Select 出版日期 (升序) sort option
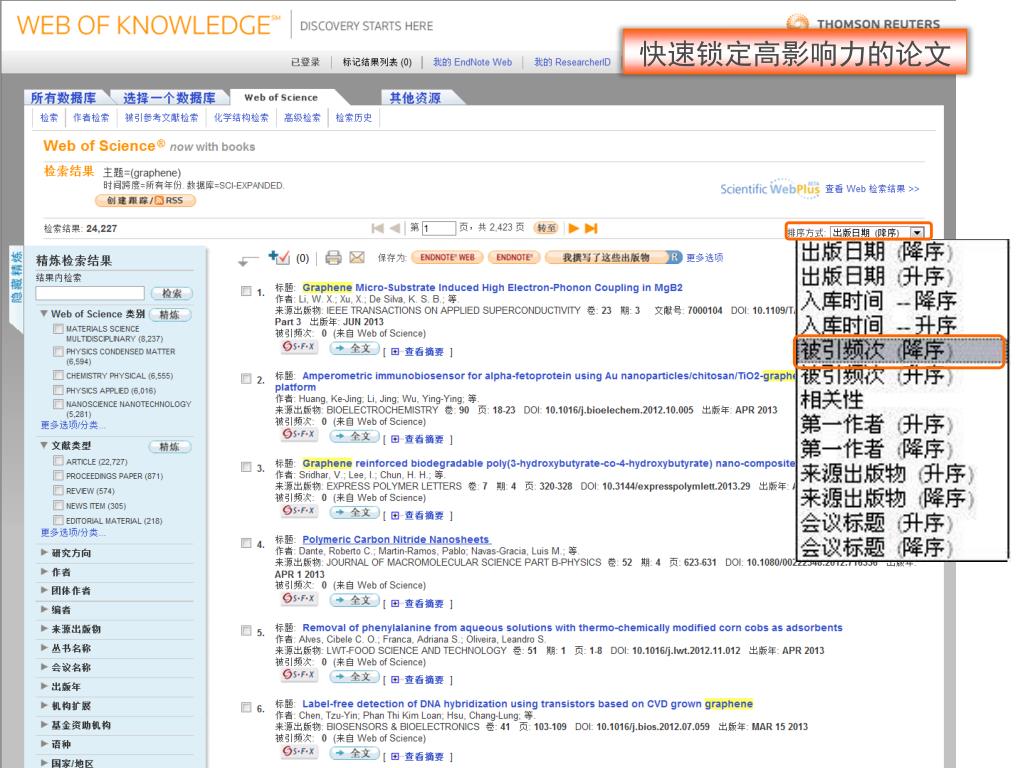 tap(876, 276)
